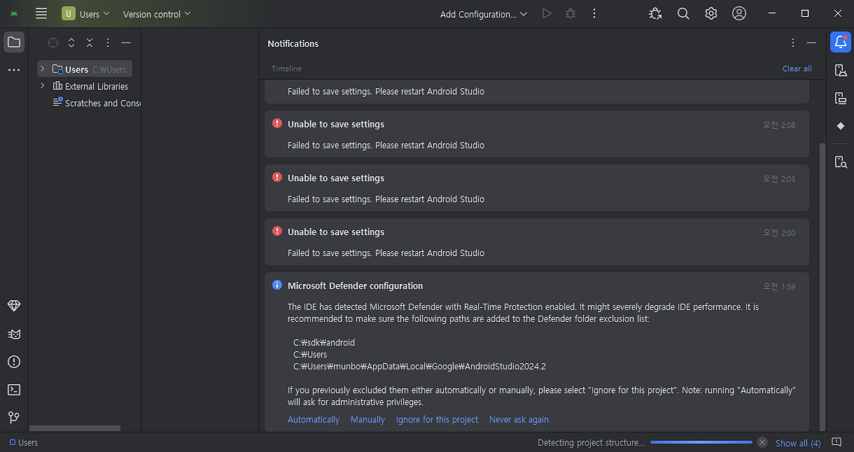Open Logcat tool window icon

14,334
